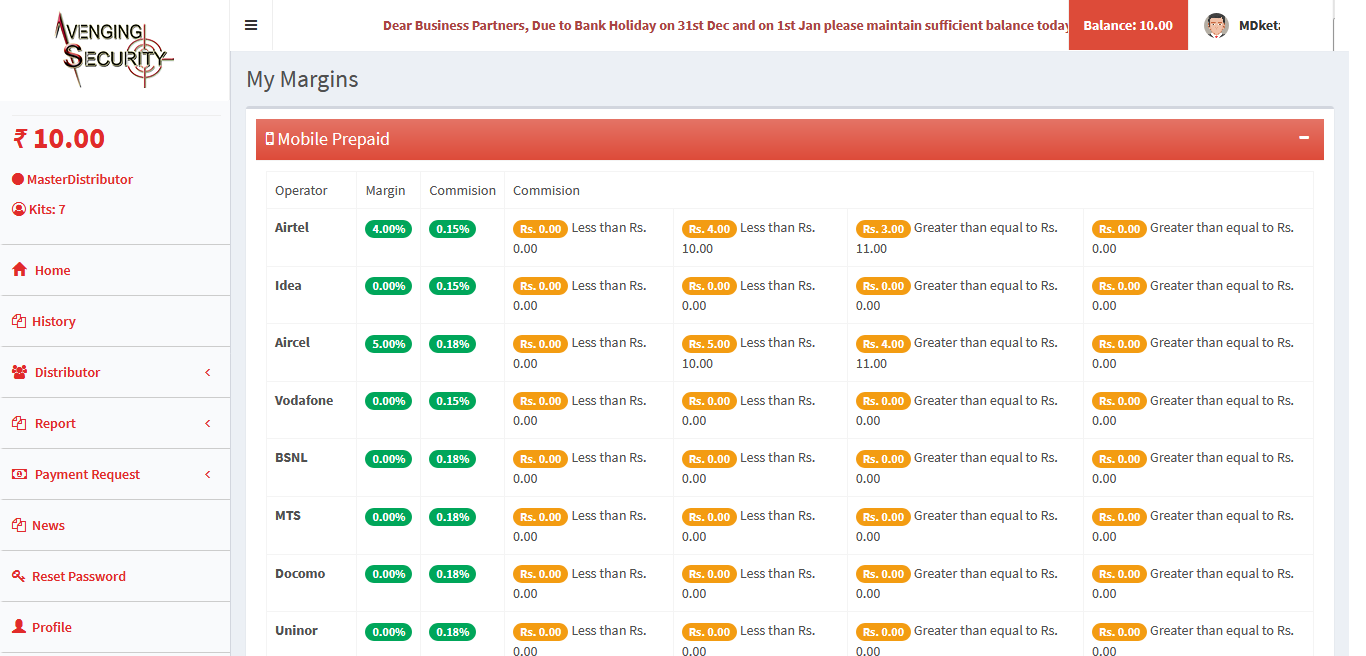Viewport: 1366px width, 656px height.
Task: Click the Operator column header
Action: [301, 190]
